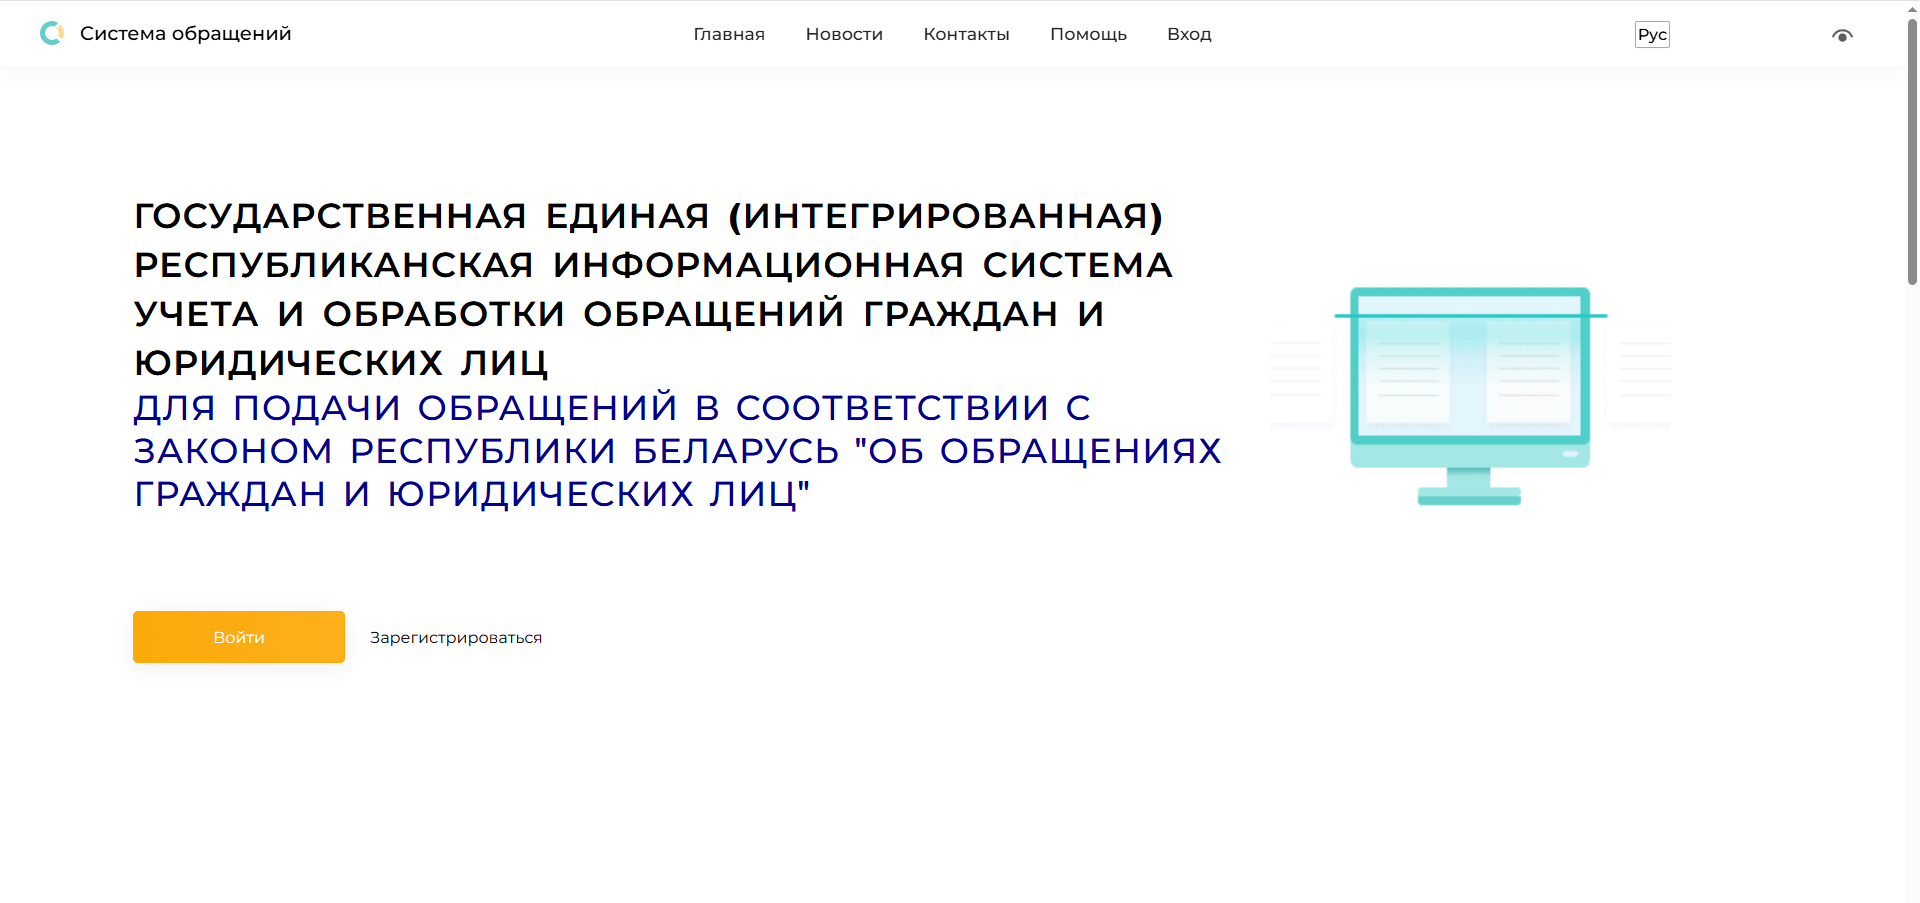Click the computer monitor screen illustration
Image resolution: width=1920 pixels, height=903 pixels.
coord(1469,365)
